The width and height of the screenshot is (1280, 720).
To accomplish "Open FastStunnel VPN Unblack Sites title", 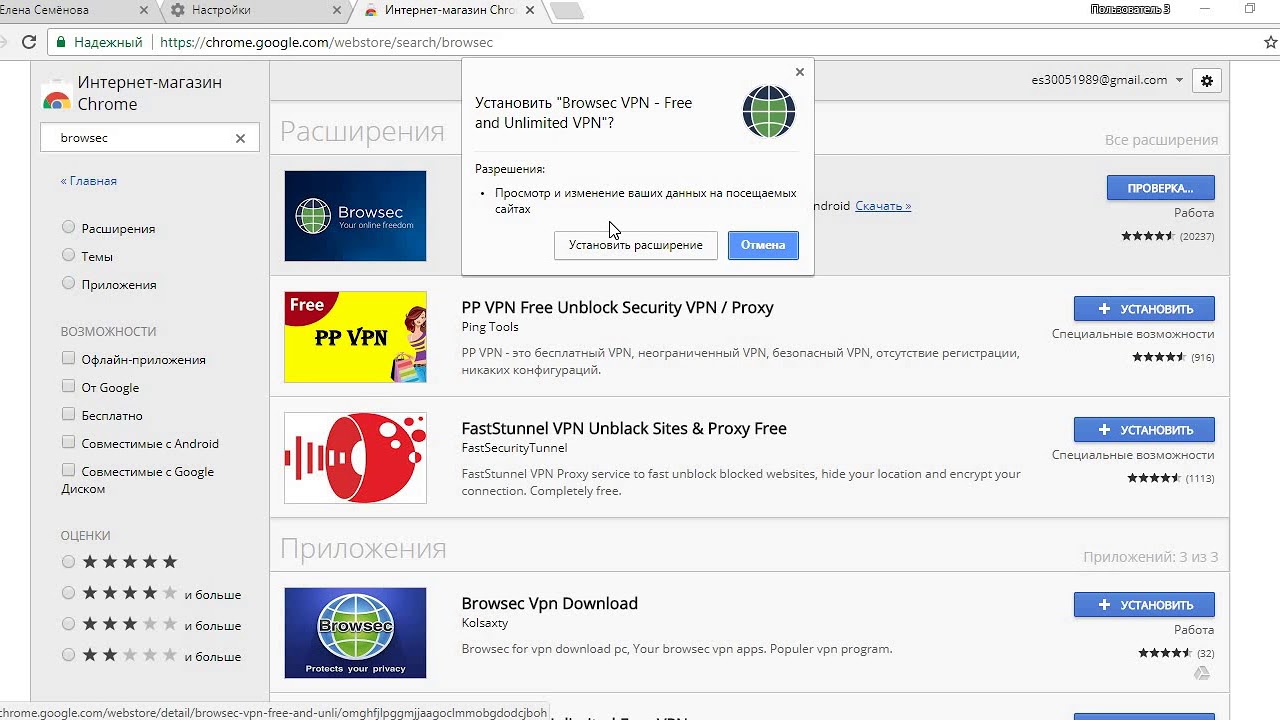I will click(x=624, y=428).
